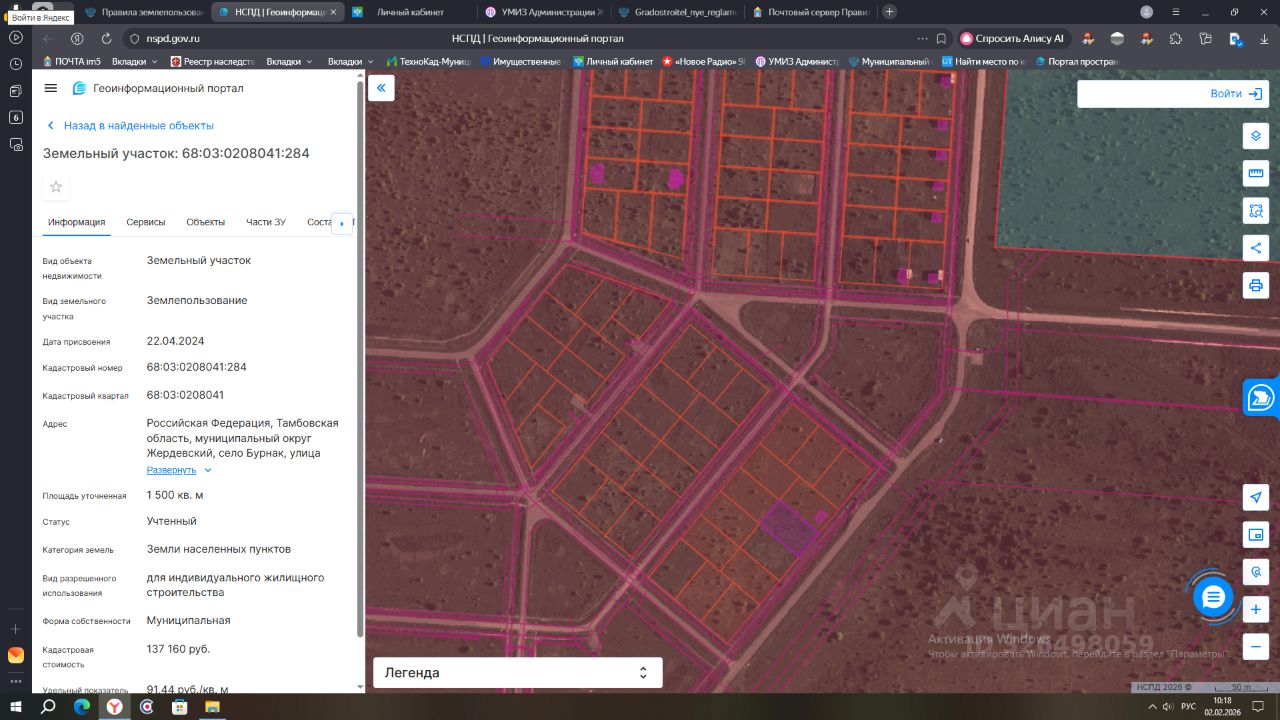This screenshot has height=720, width=1280.
Task: Select the ruler measurement tool
Action: point(1256,173)
